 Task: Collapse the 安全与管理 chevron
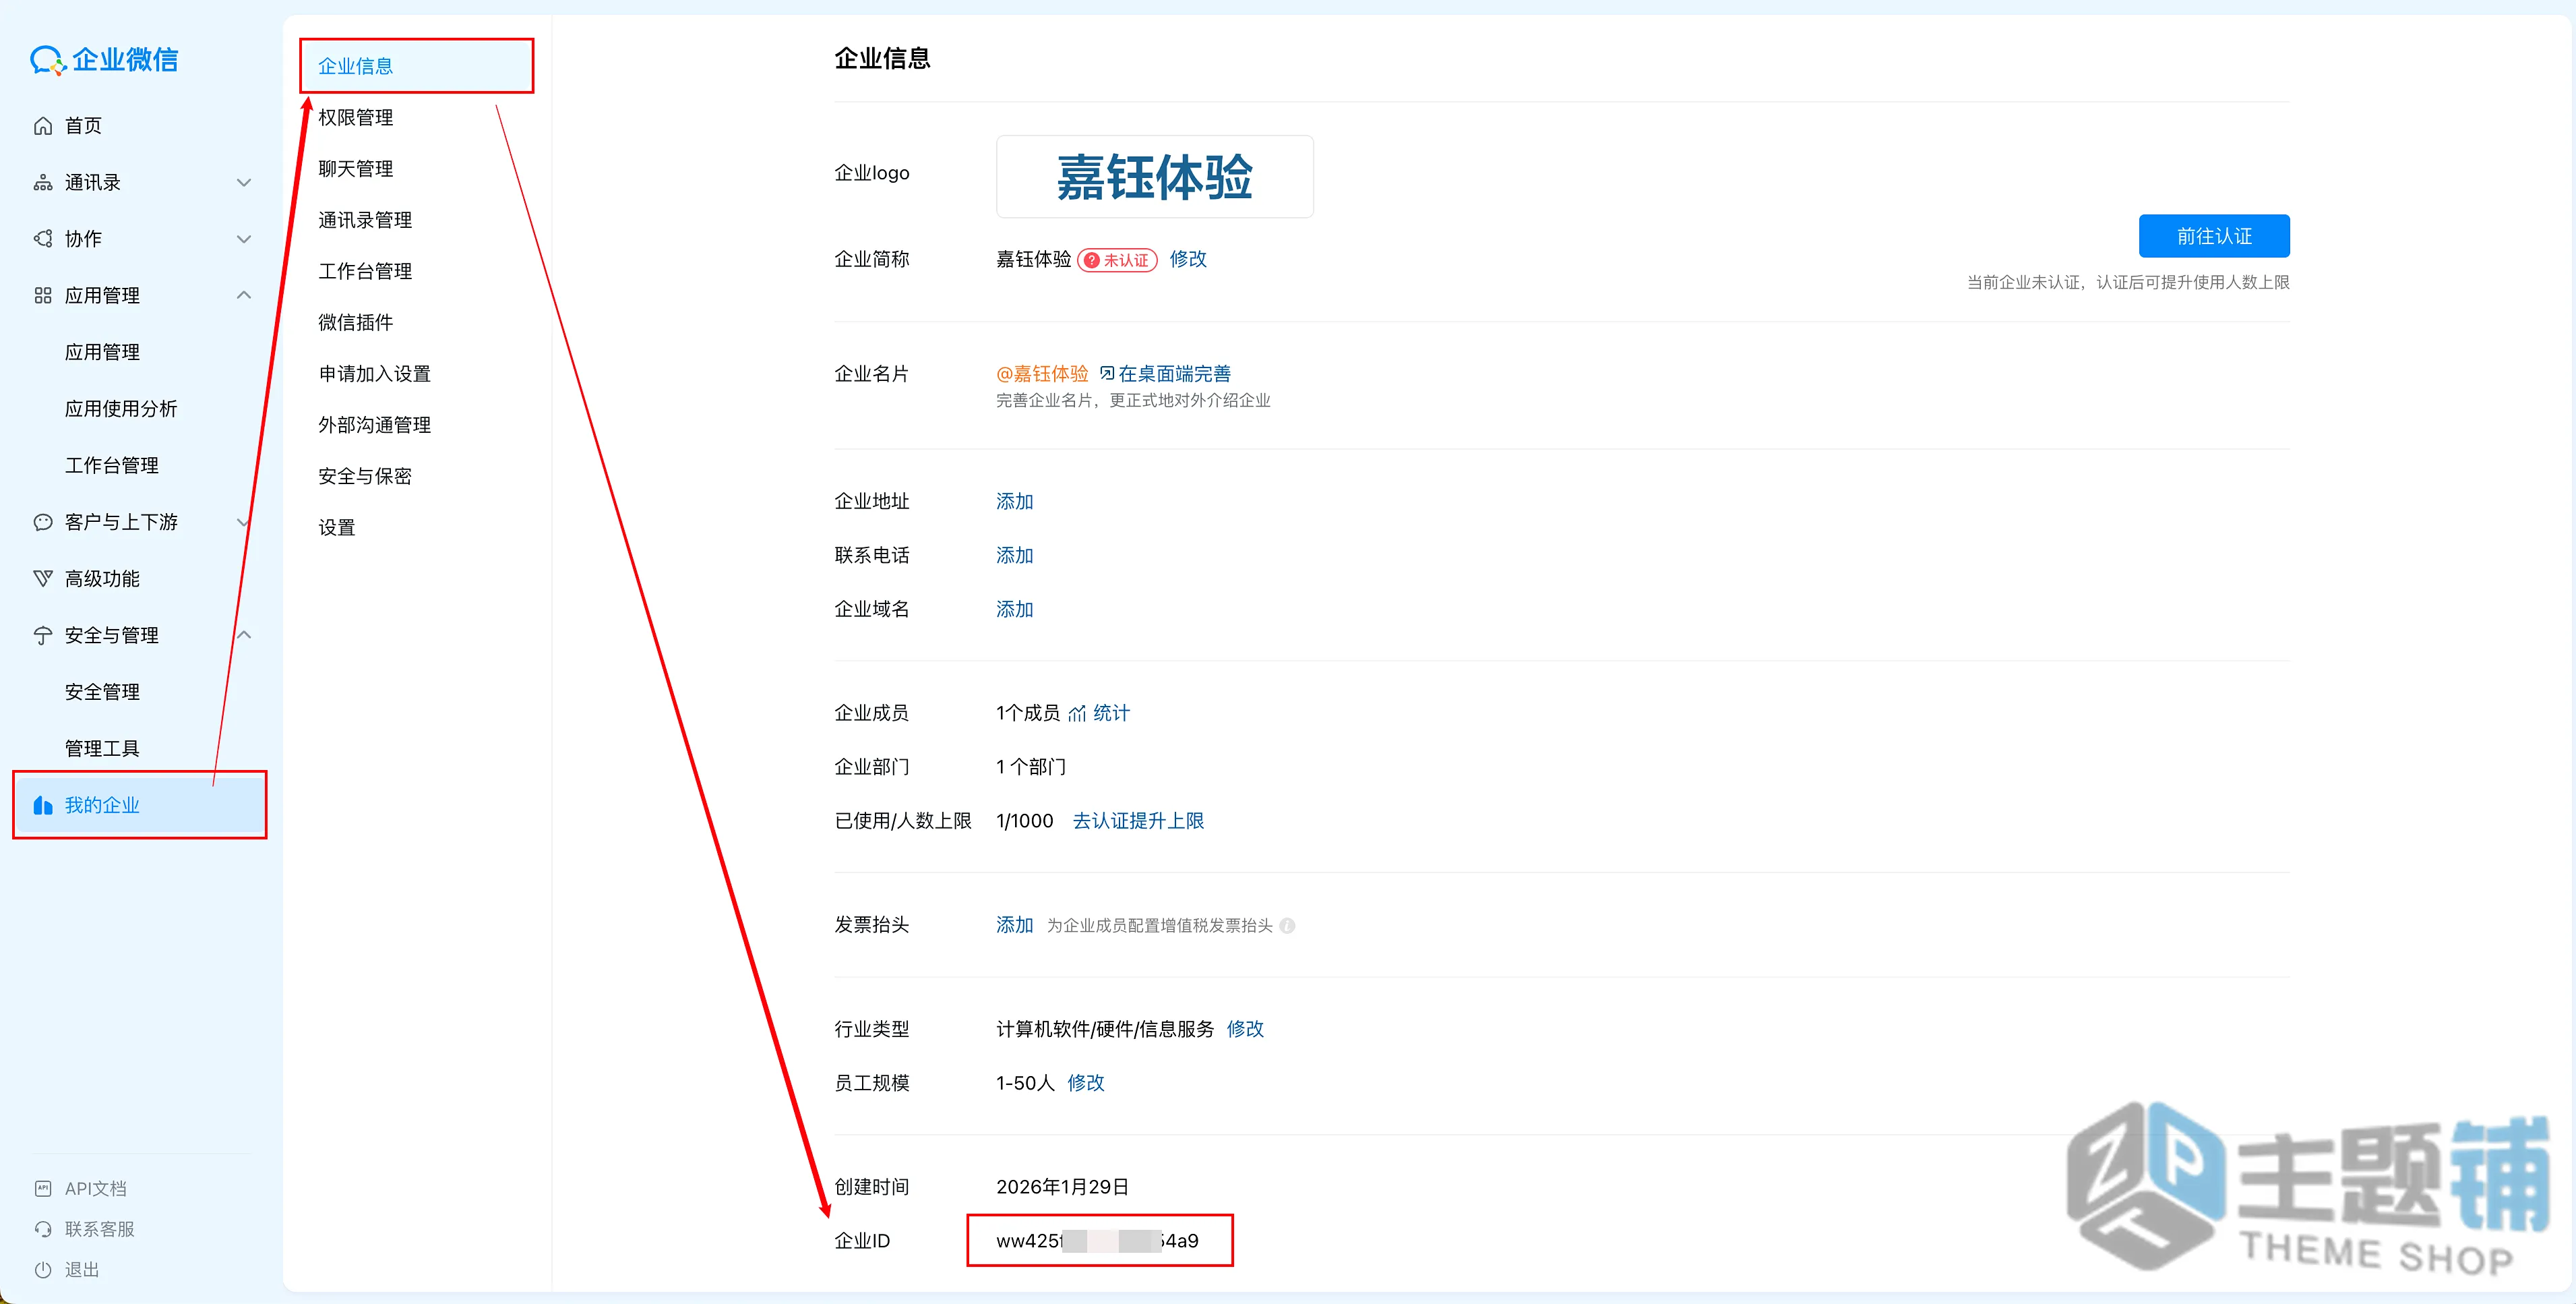[243, 635]
